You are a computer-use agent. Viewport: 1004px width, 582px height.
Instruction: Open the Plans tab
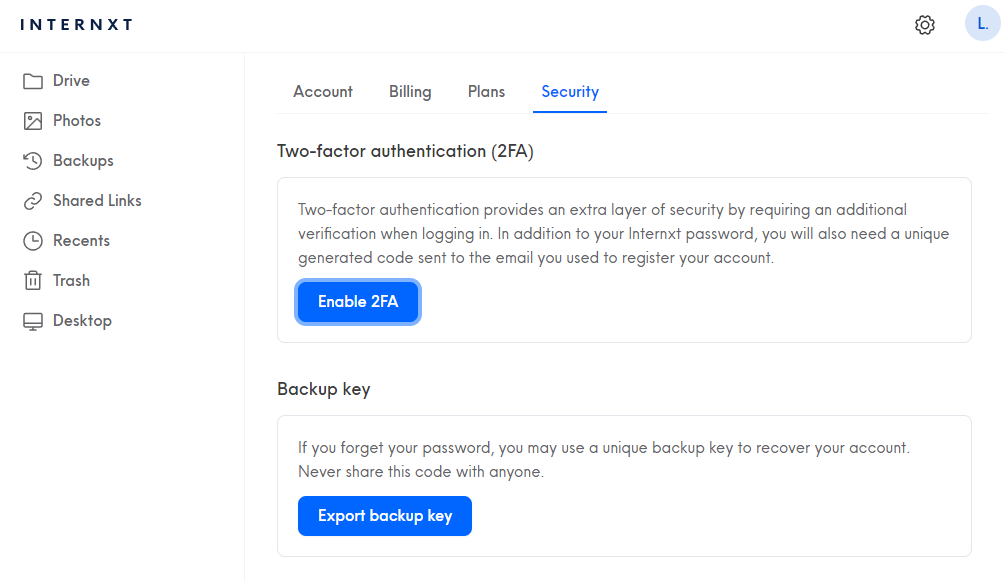(486, 92)
